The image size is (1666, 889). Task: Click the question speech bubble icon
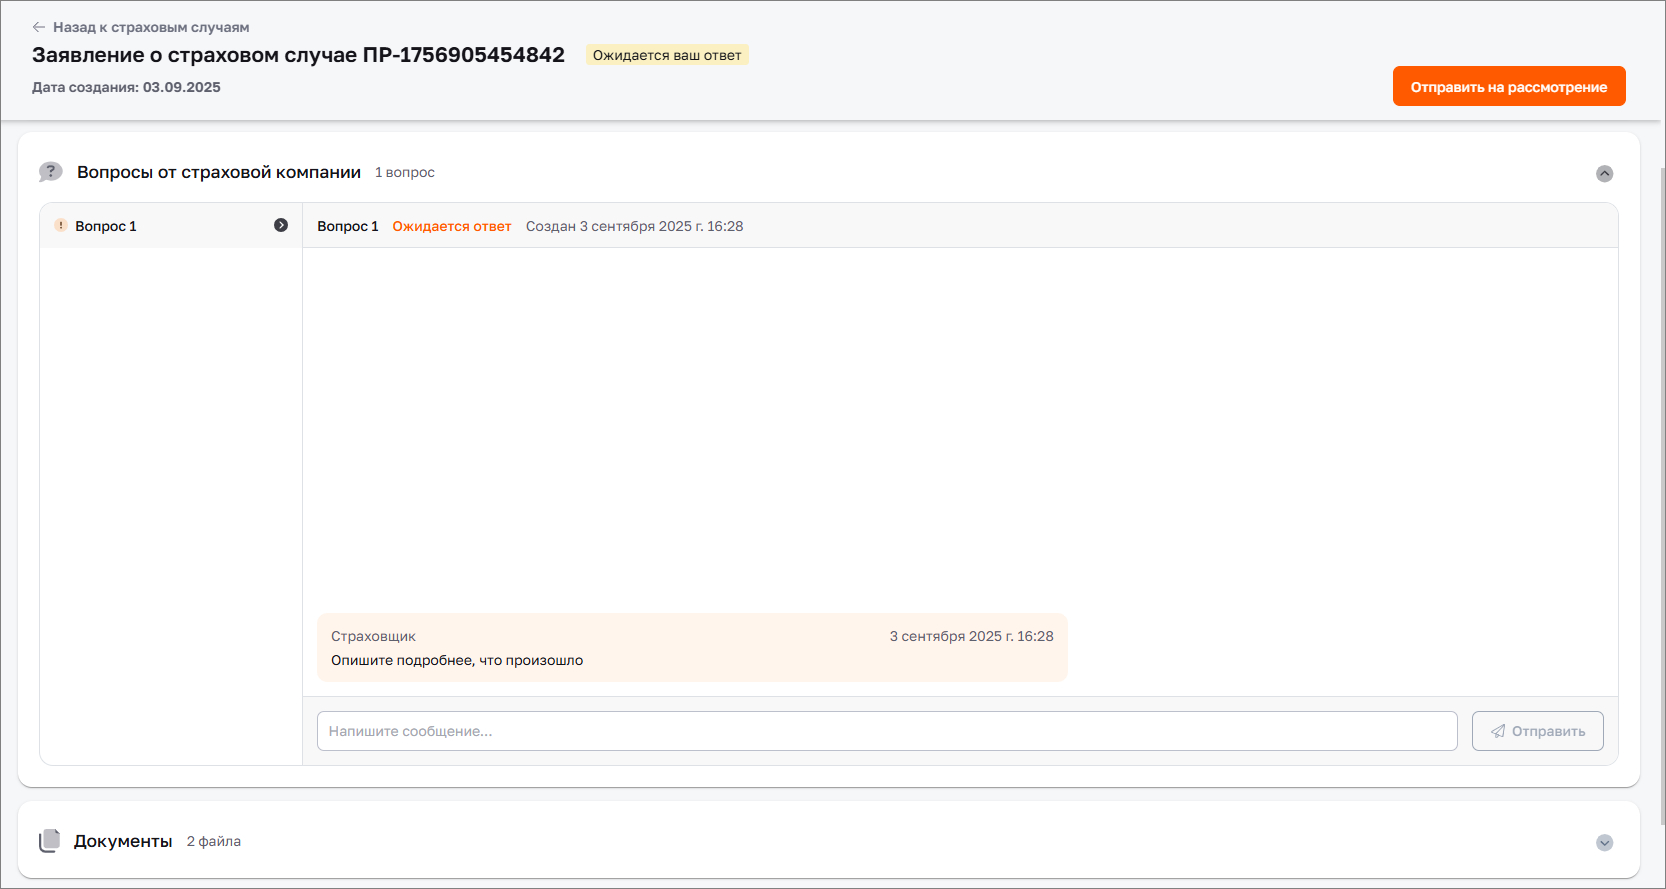pos(50,172)
